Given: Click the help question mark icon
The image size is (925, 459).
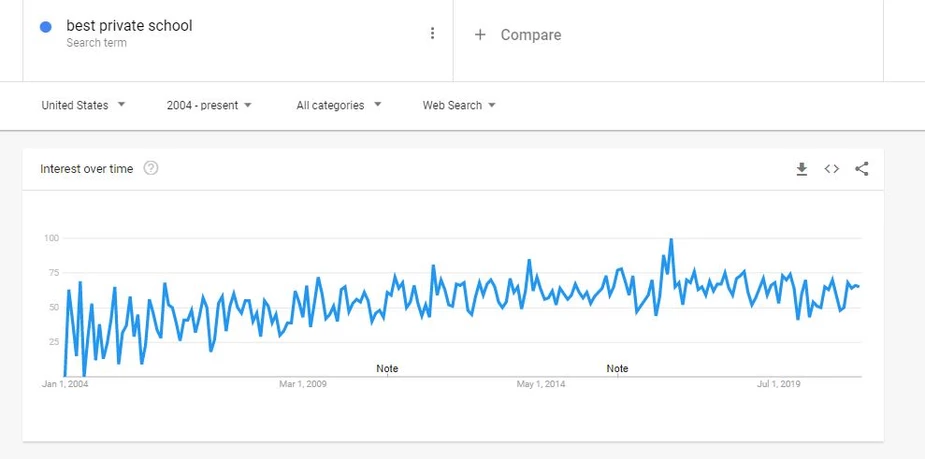Looking at the screenshot, I should click(151, 169).
